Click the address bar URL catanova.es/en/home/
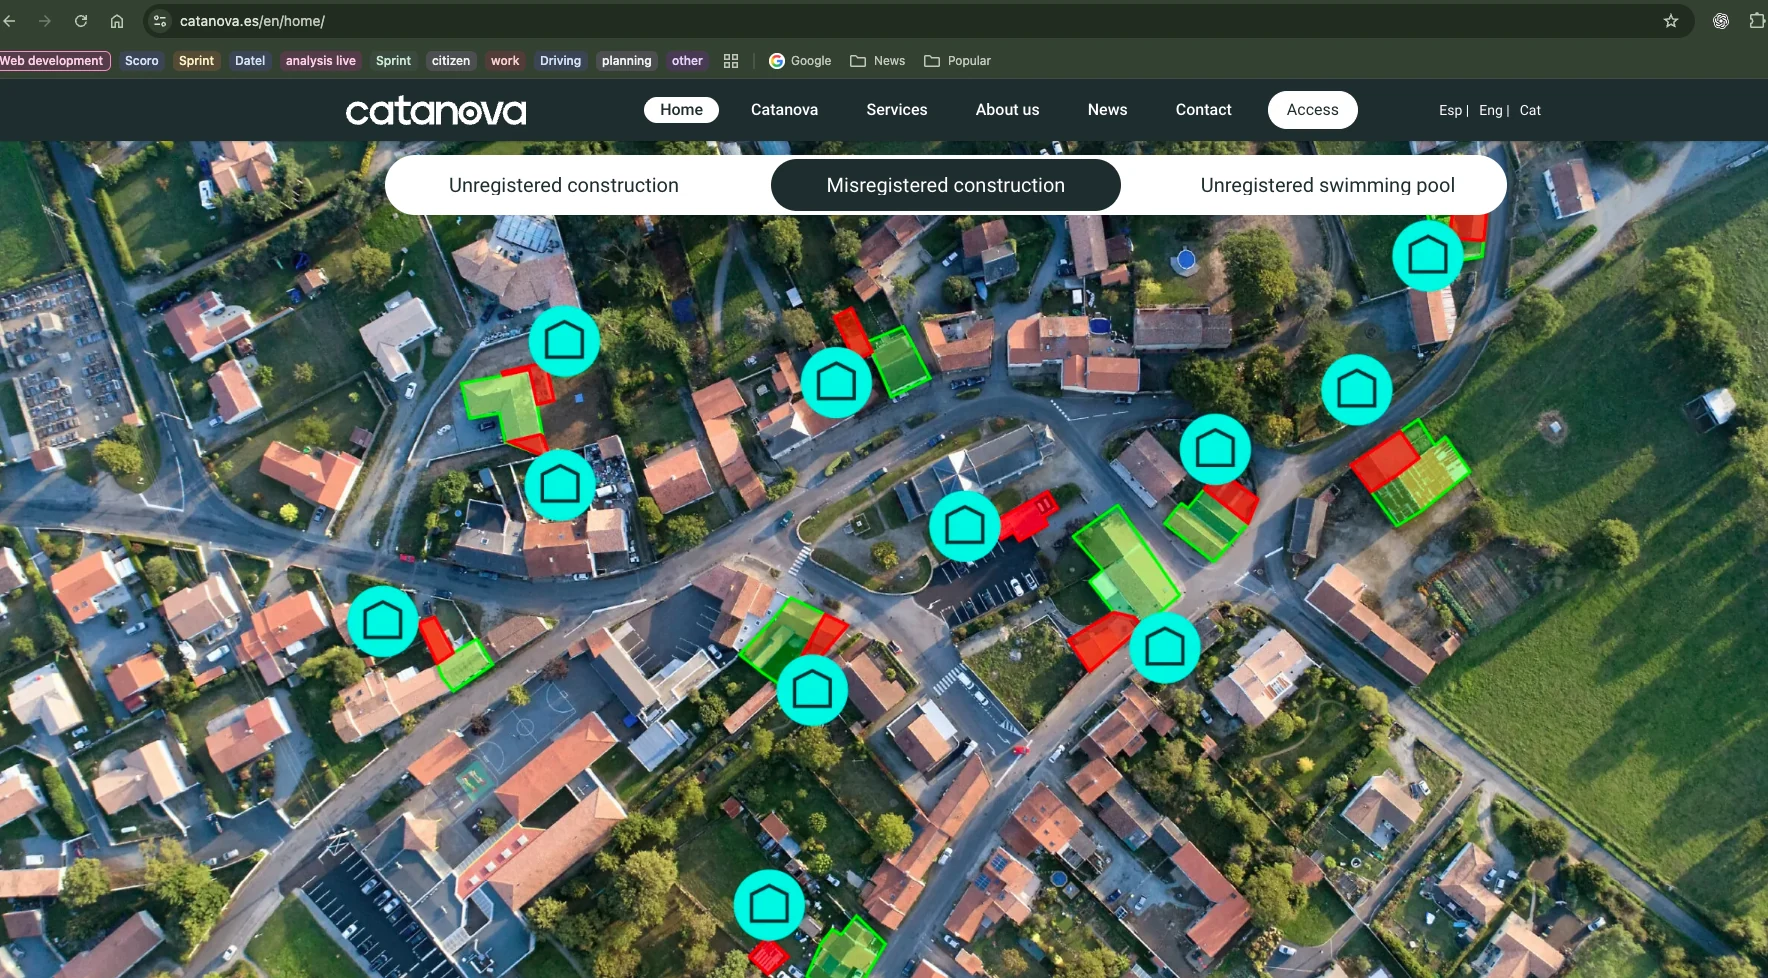 (x=252, y=21)
